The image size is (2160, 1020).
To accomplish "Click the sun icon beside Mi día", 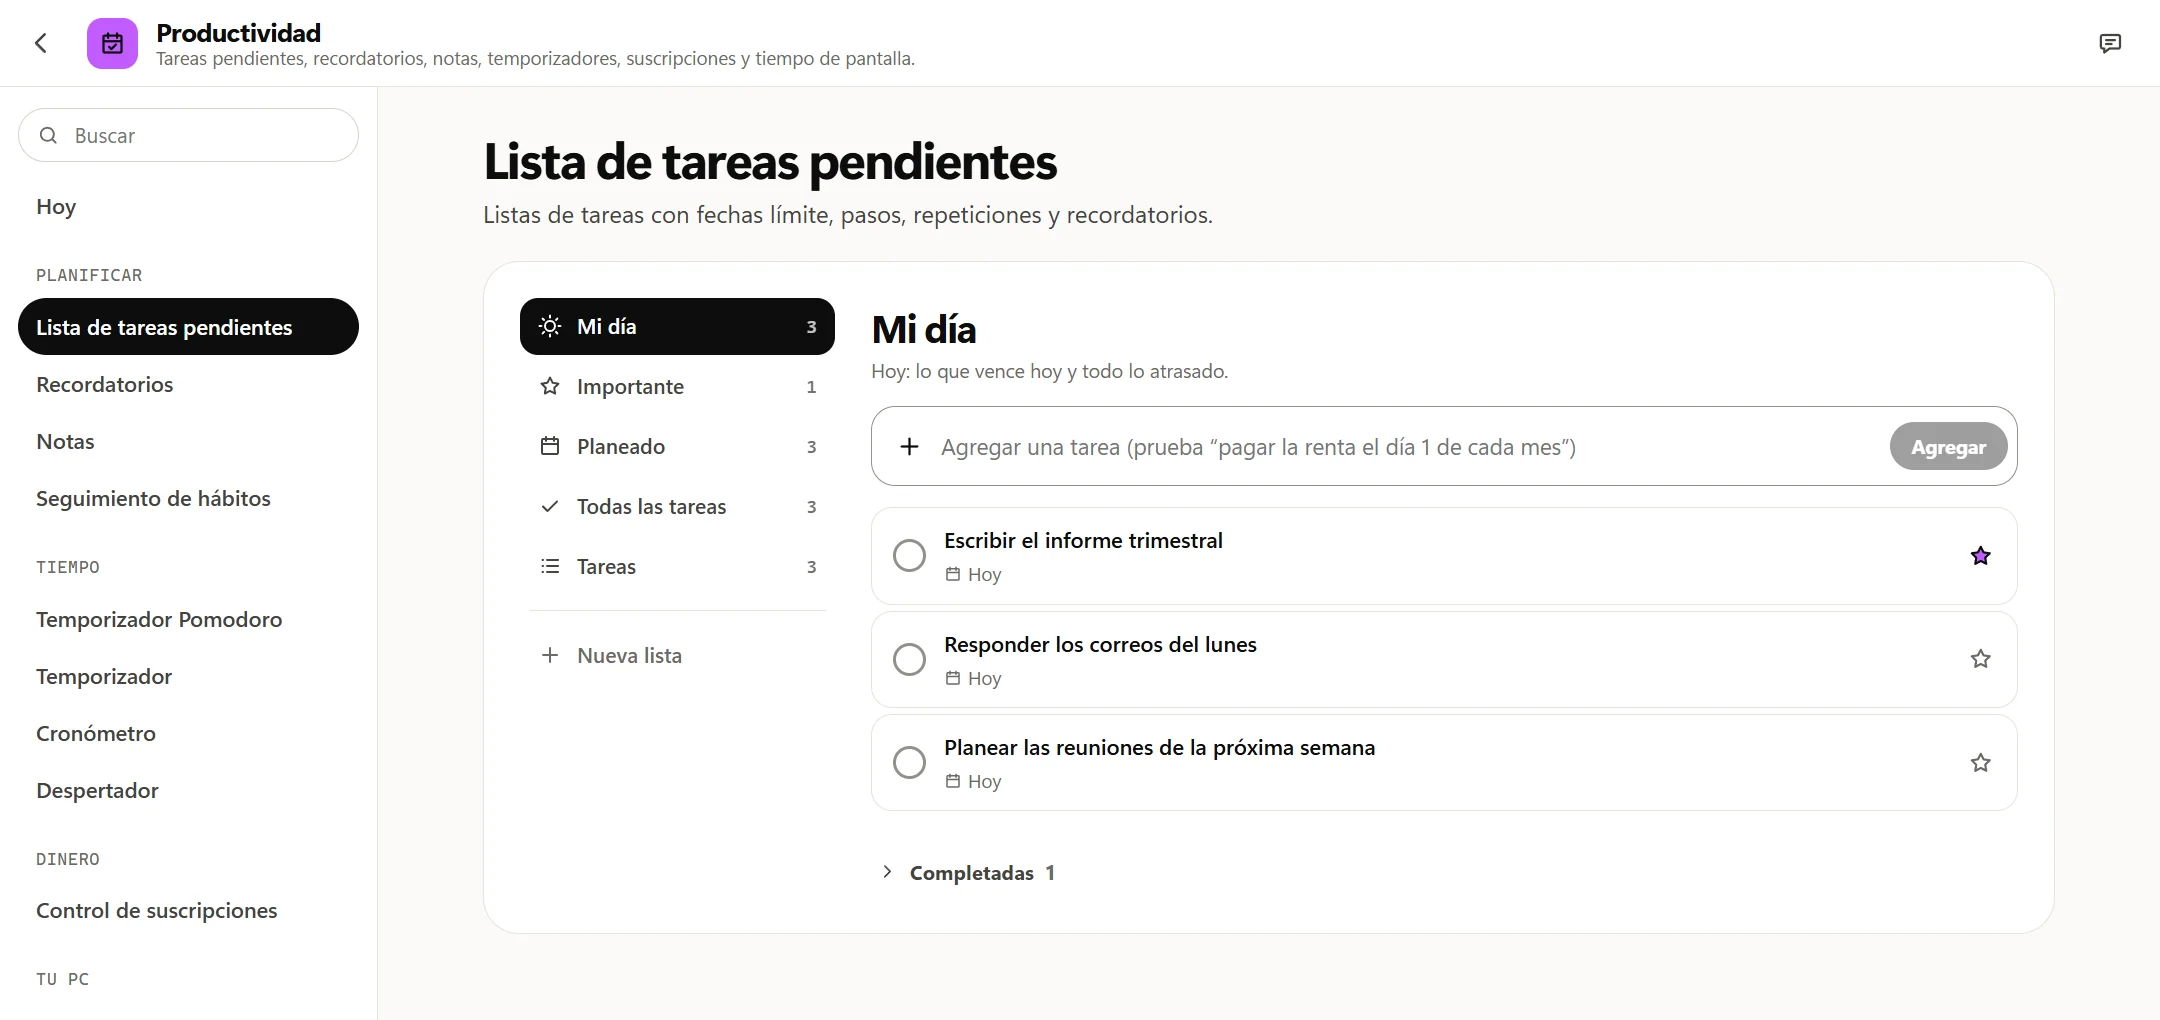I will 550,326.
